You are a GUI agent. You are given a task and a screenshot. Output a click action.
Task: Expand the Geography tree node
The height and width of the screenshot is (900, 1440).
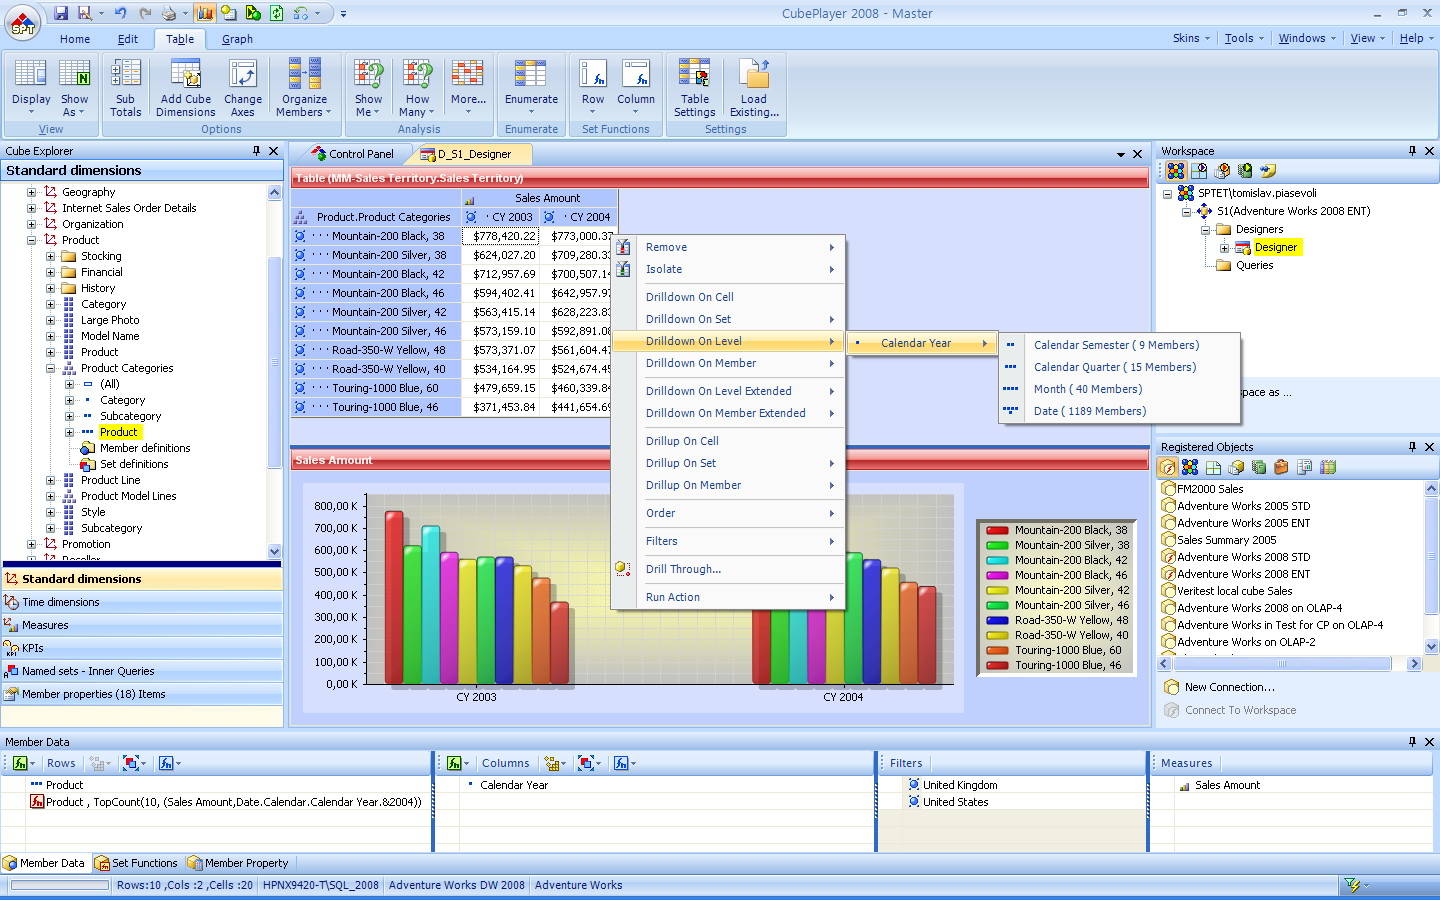pyautogui.click(x=31, y=192)
